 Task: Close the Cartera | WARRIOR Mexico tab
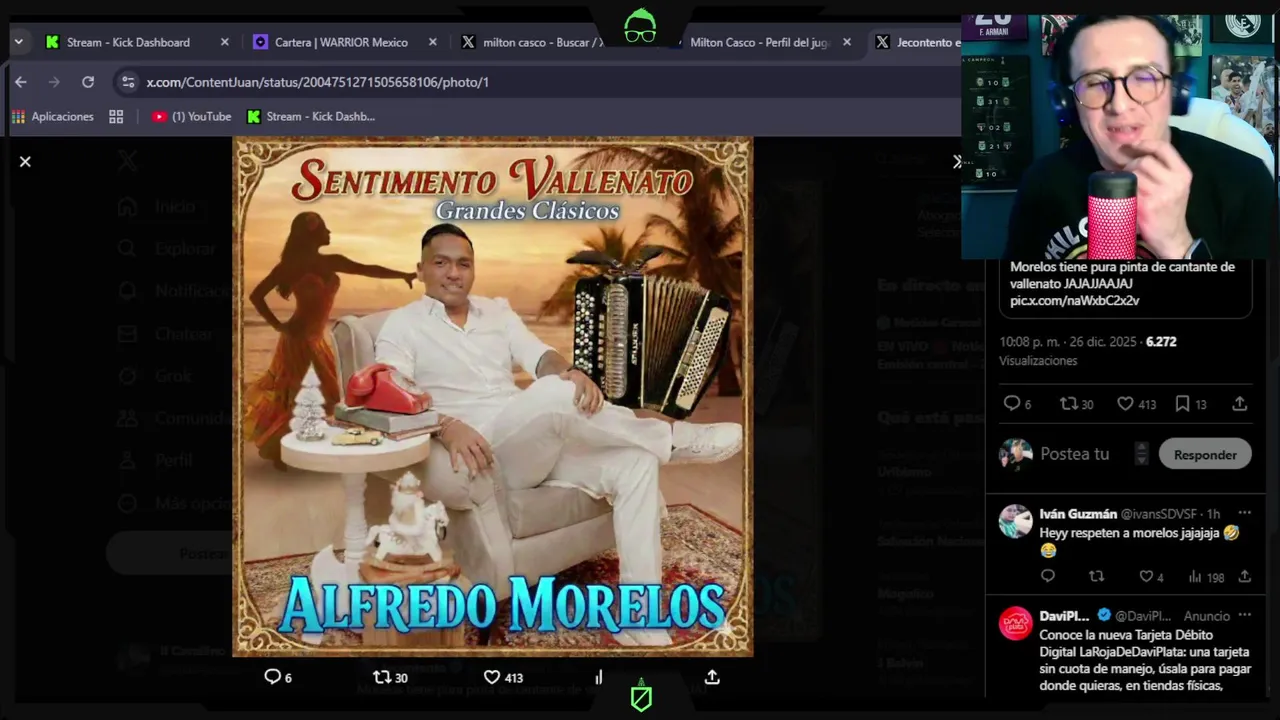pos(433,42)
